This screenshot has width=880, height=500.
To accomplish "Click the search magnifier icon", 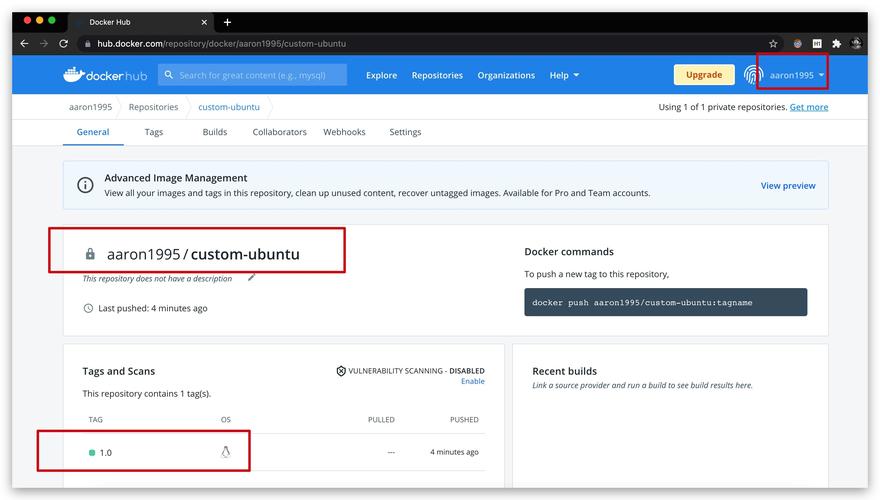I will (x=168, y=75).
